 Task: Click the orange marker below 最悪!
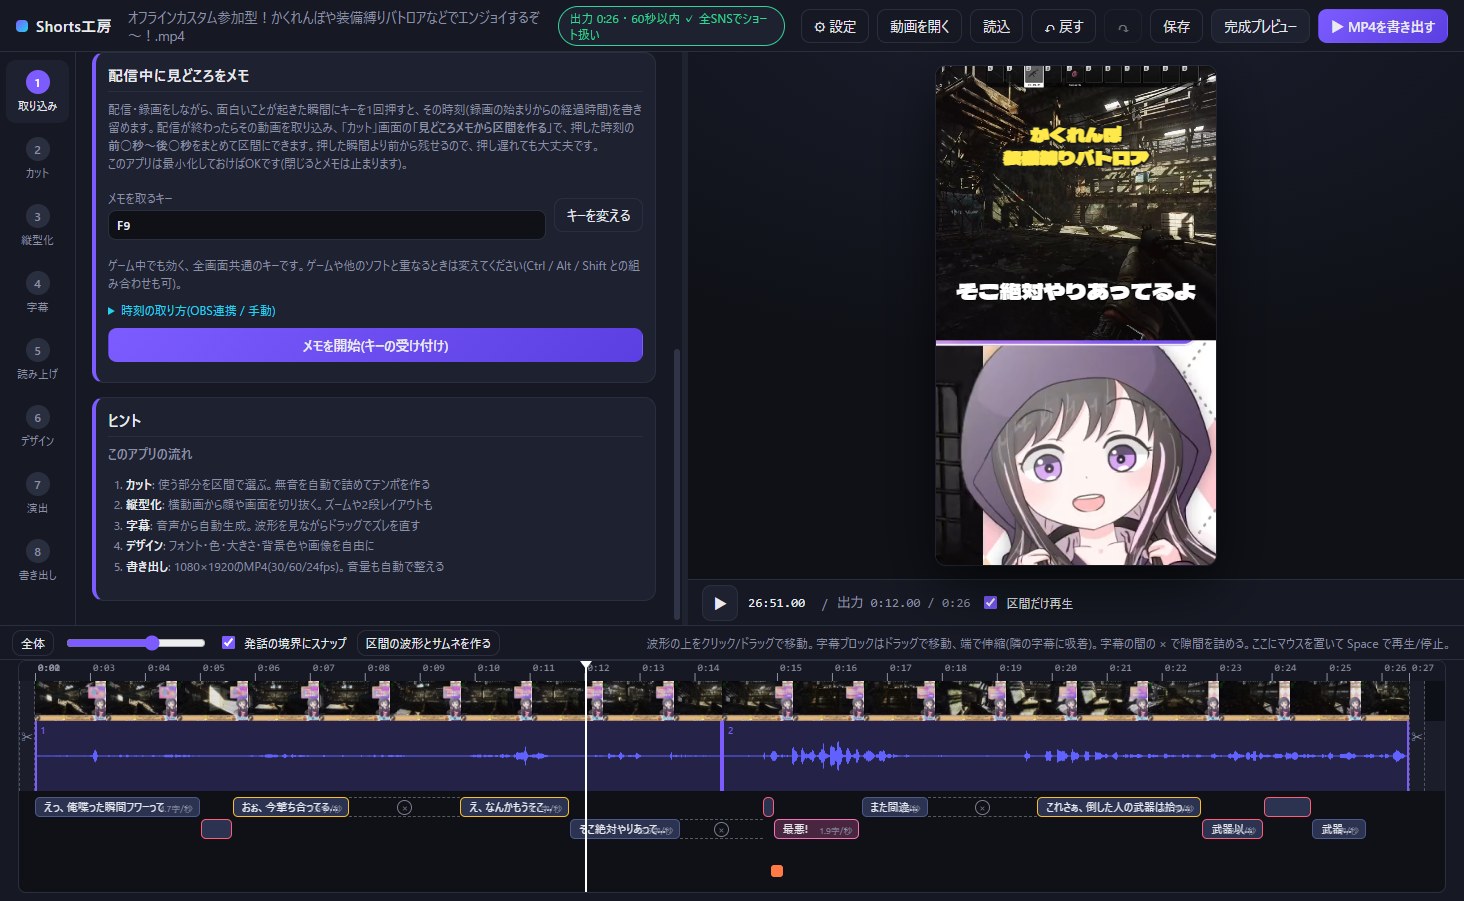(777, 871)
